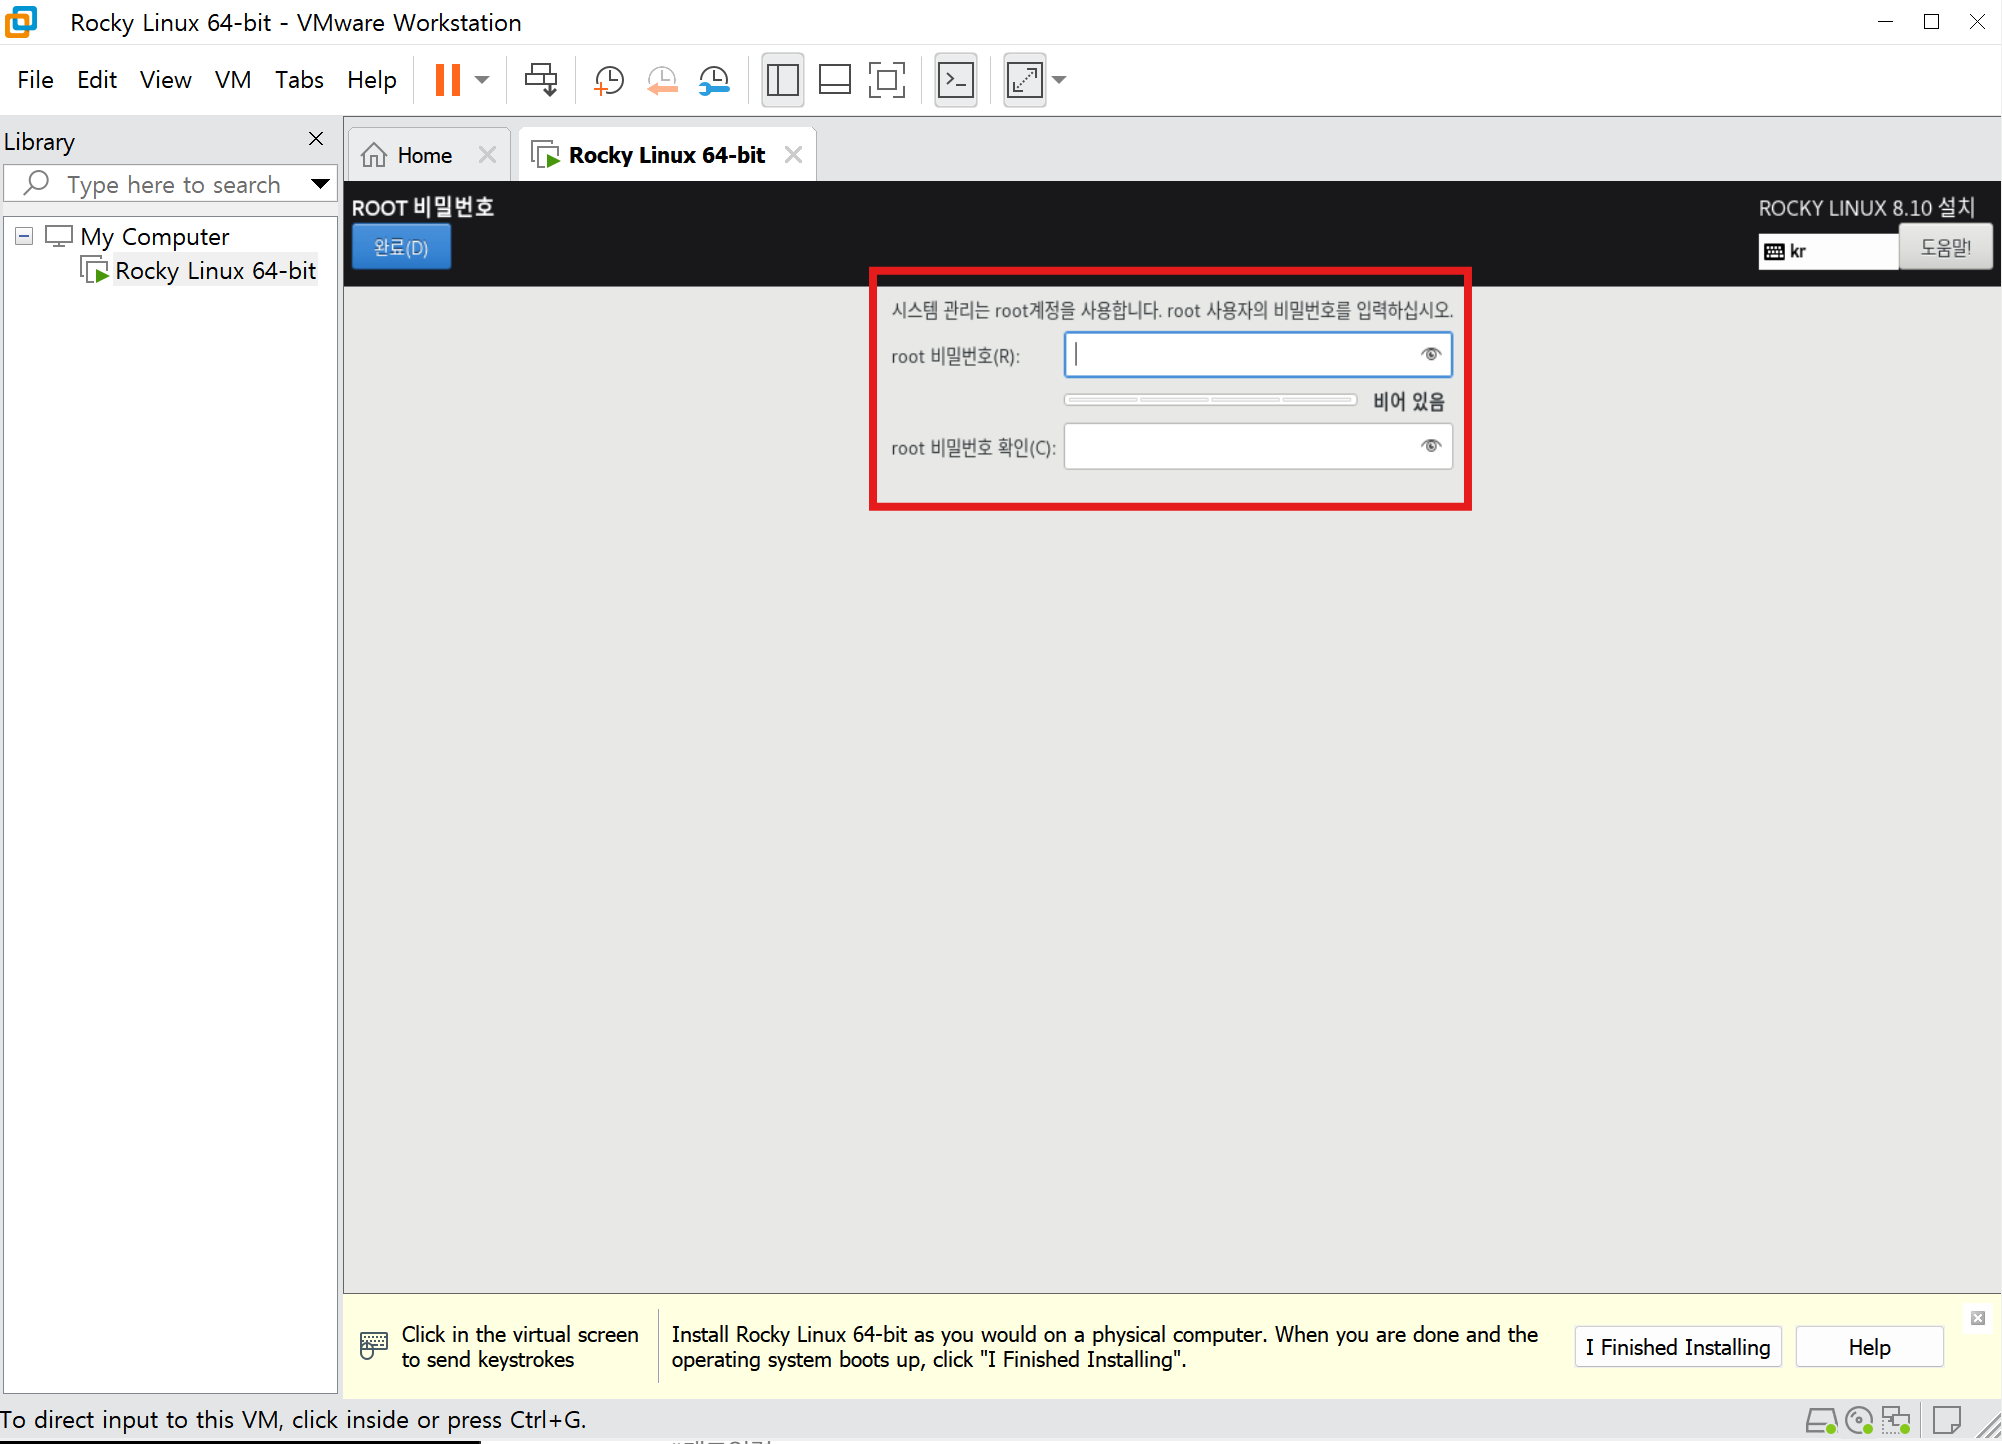Click the CD/DVD status bar icon

pyautogui.click(x=1858, y=1420)
